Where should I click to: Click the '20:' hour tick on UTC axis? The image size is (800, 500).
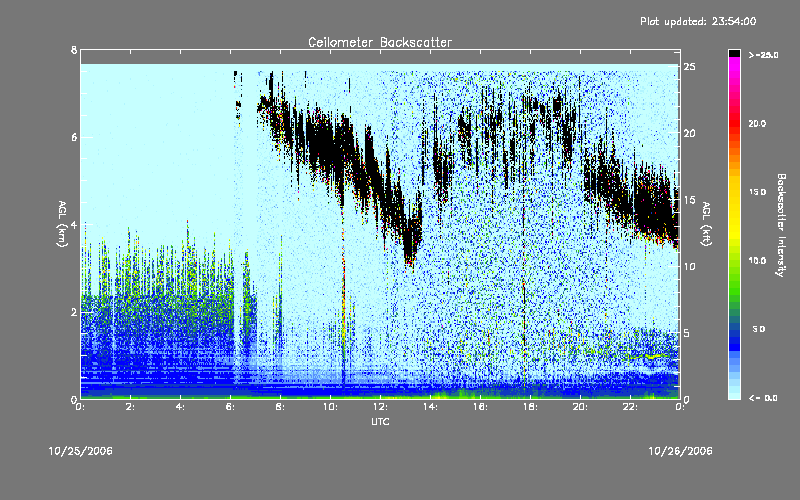coord(581,407)
